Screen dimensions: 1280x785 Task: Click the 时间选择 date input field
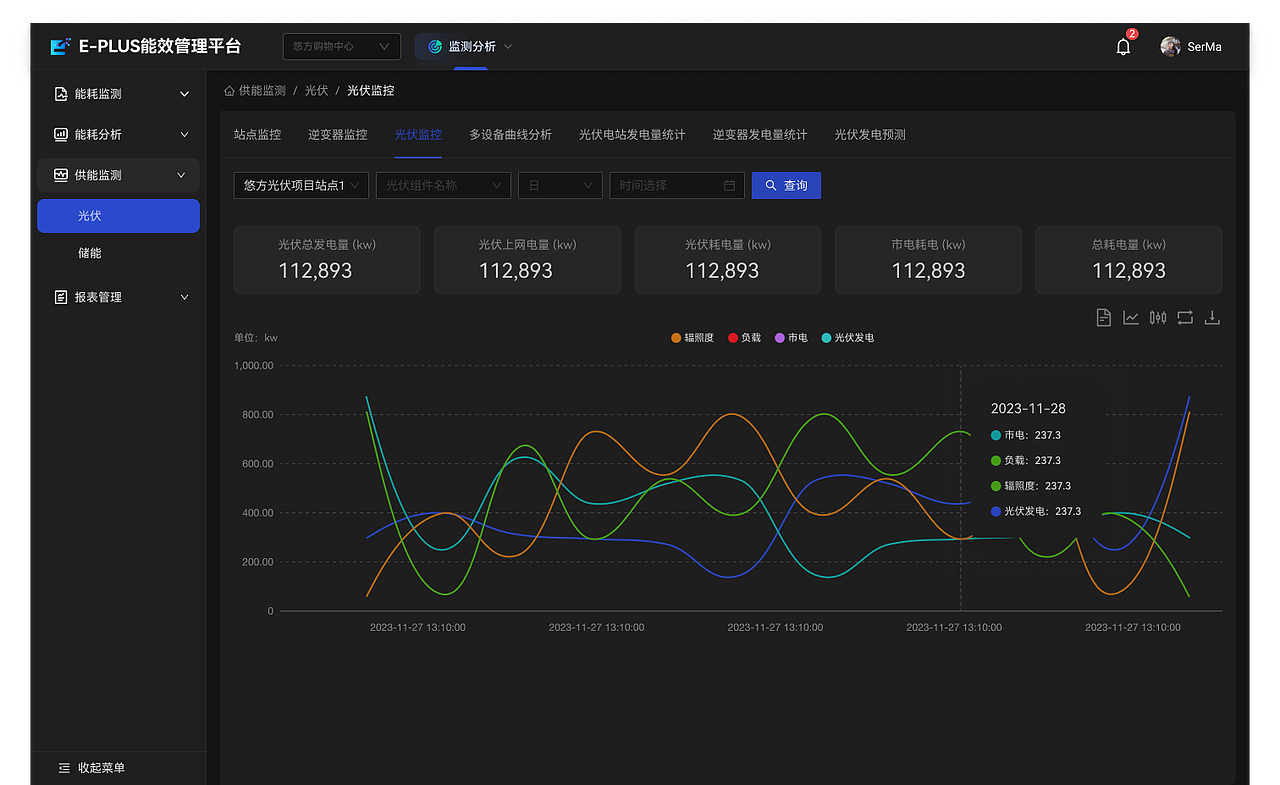[677, 185]
